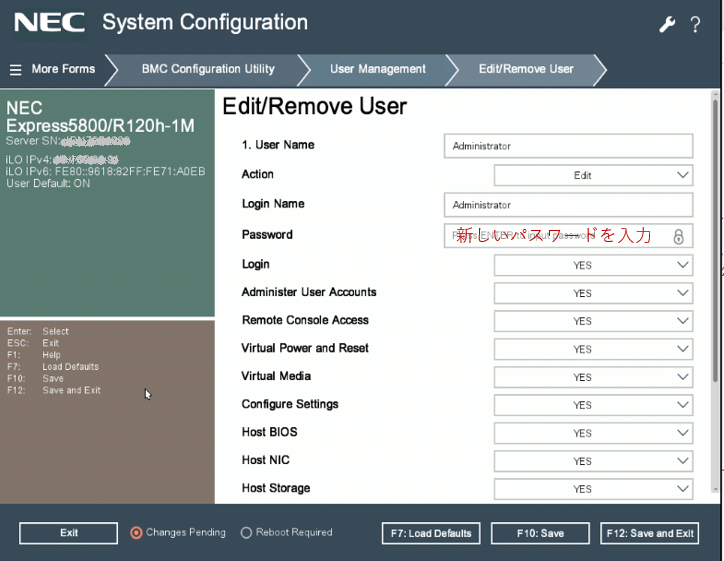Click the wrench settings icon
This screenshot has width=724, height=561.
(x=667, y=24)
